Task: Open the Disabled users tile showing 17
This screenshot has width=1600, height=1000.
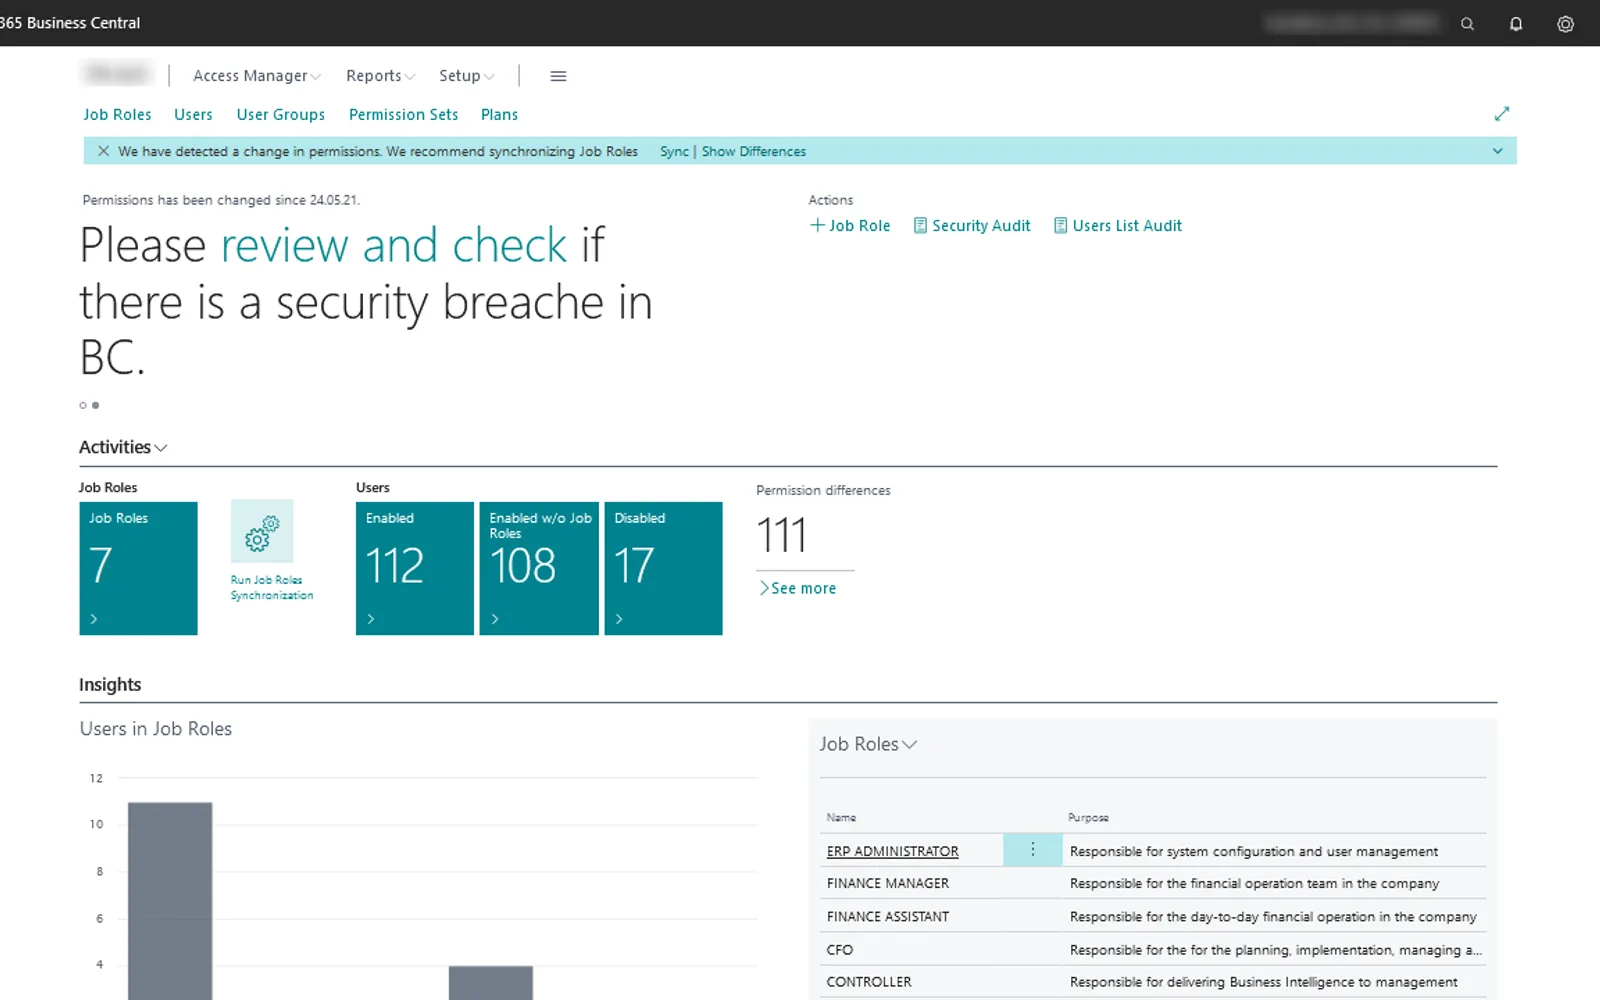Action: (663, 568)
